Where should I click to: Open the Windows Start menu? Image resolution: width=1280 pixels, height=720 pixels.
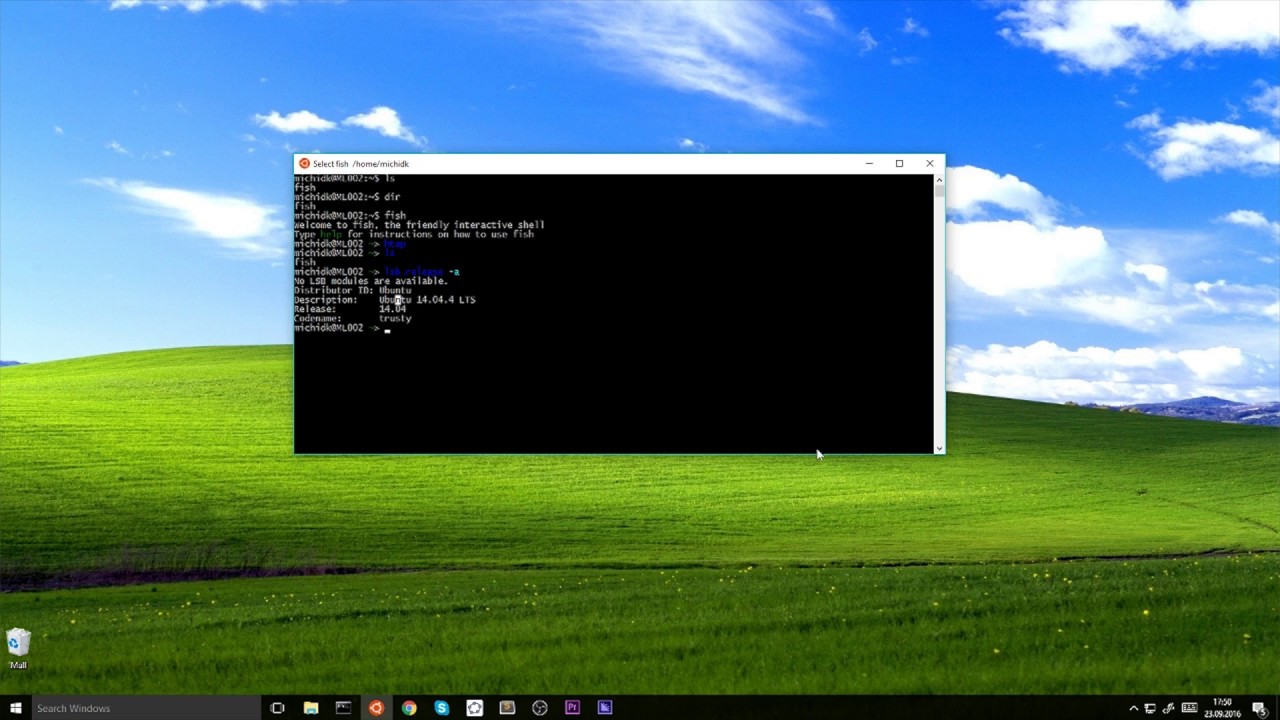[15, 708]
